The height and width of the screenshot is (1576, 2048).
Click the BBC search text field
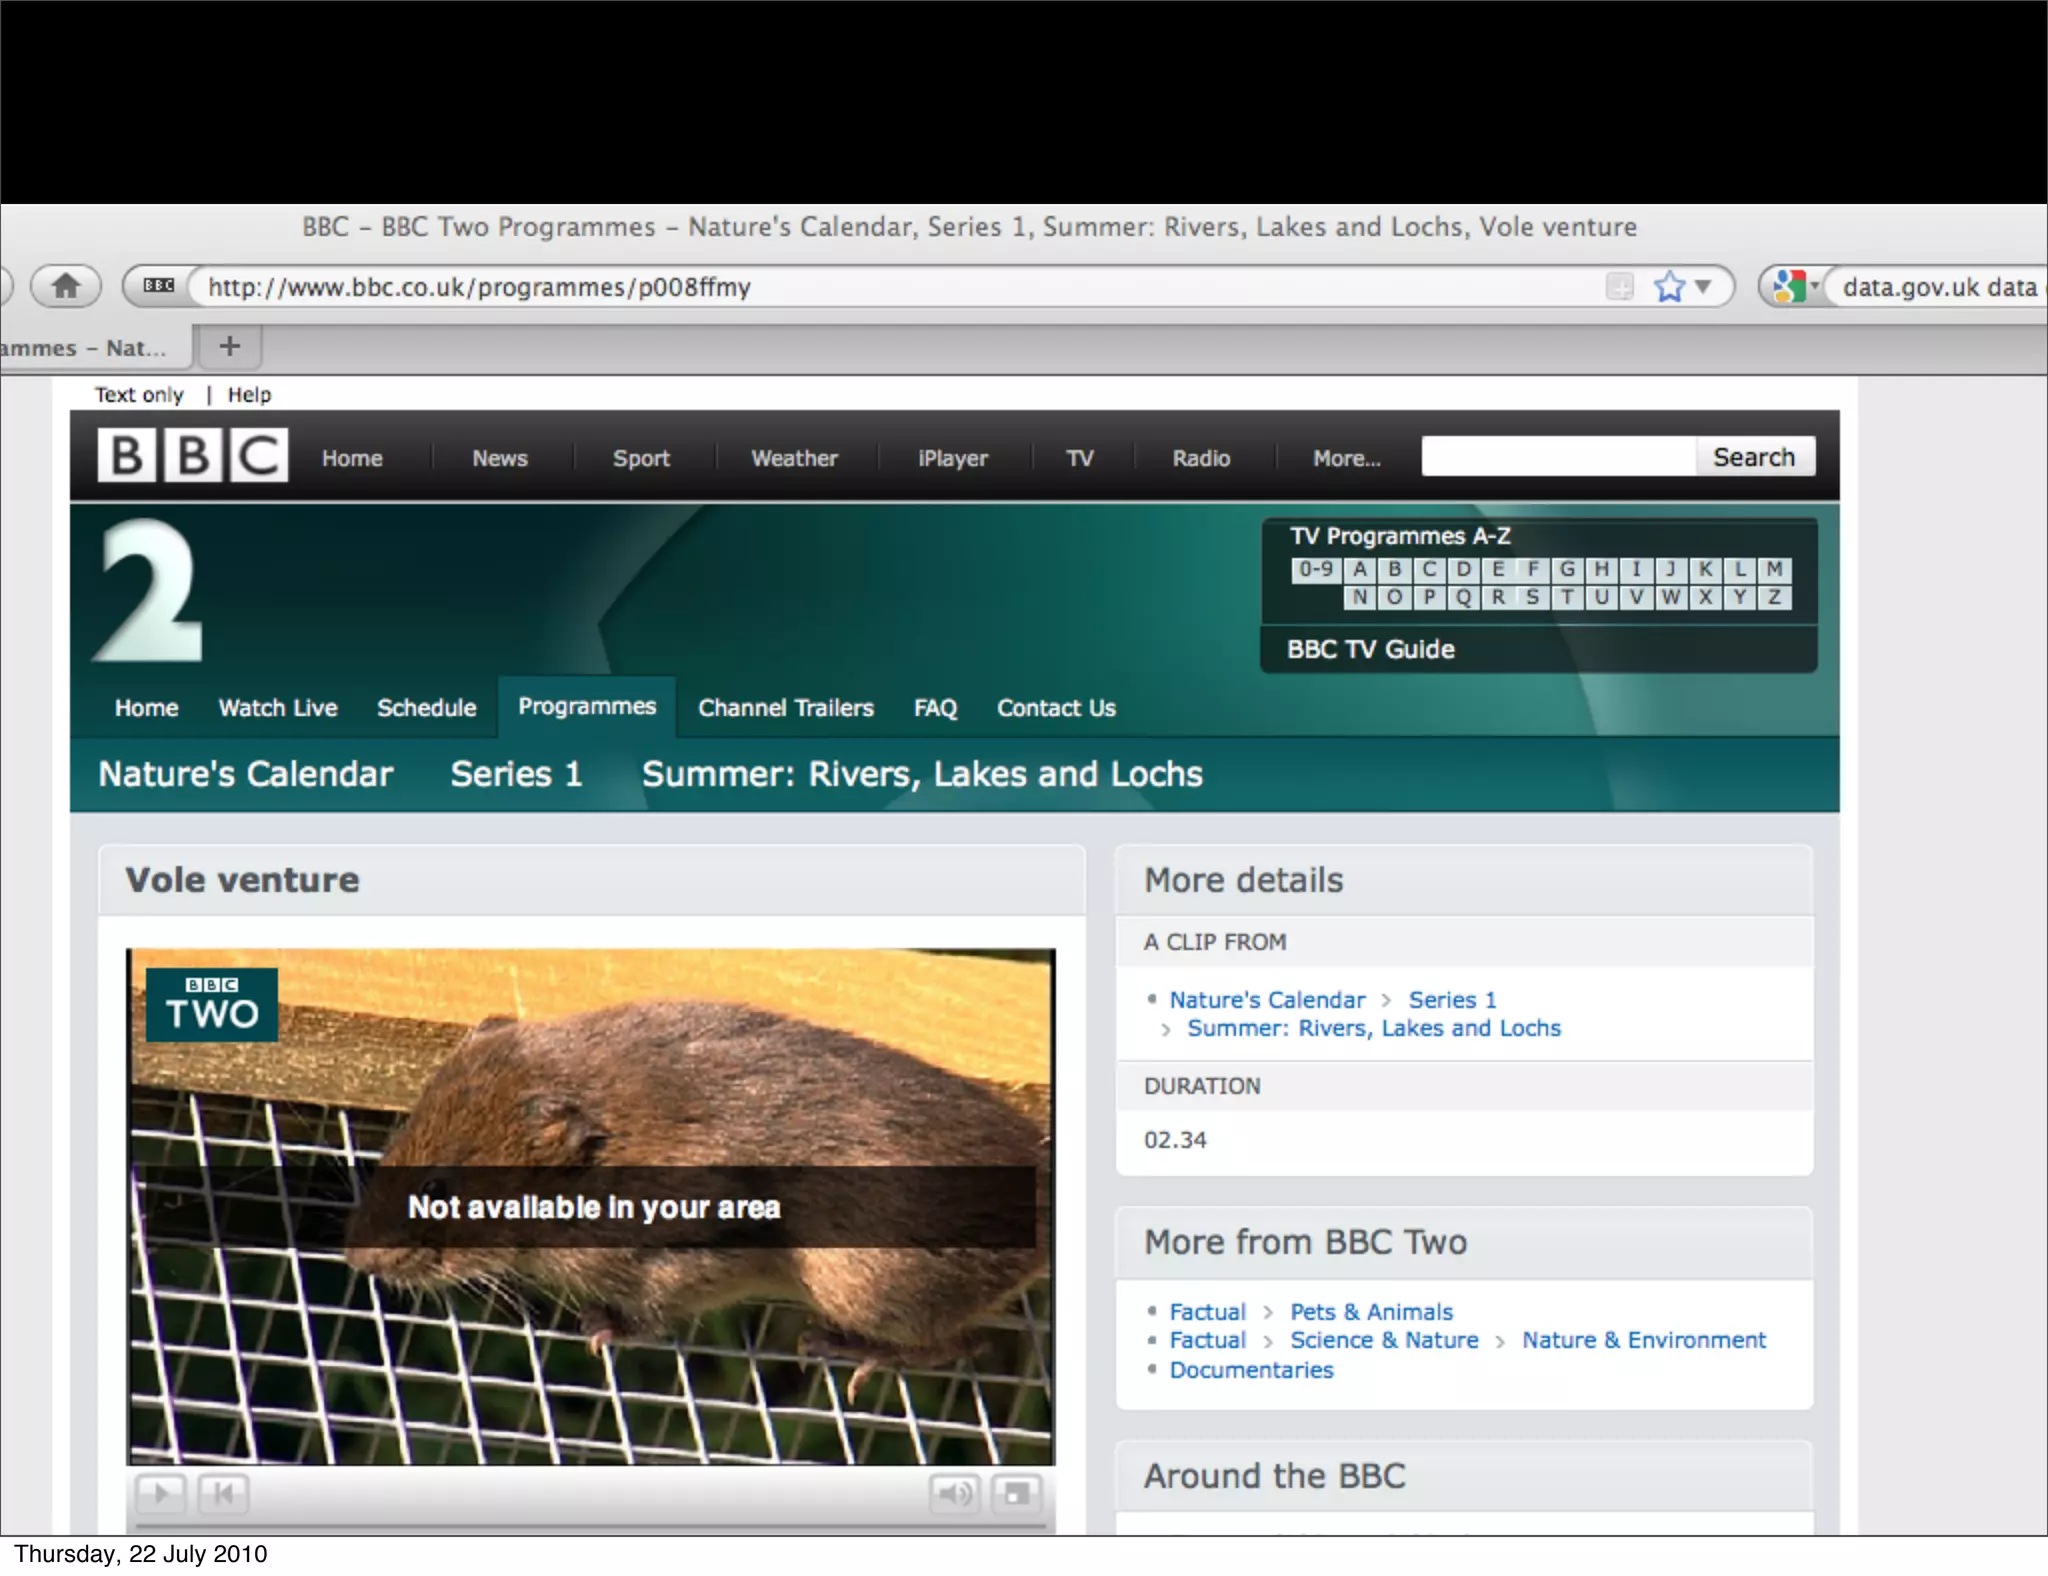[1558, 456]
